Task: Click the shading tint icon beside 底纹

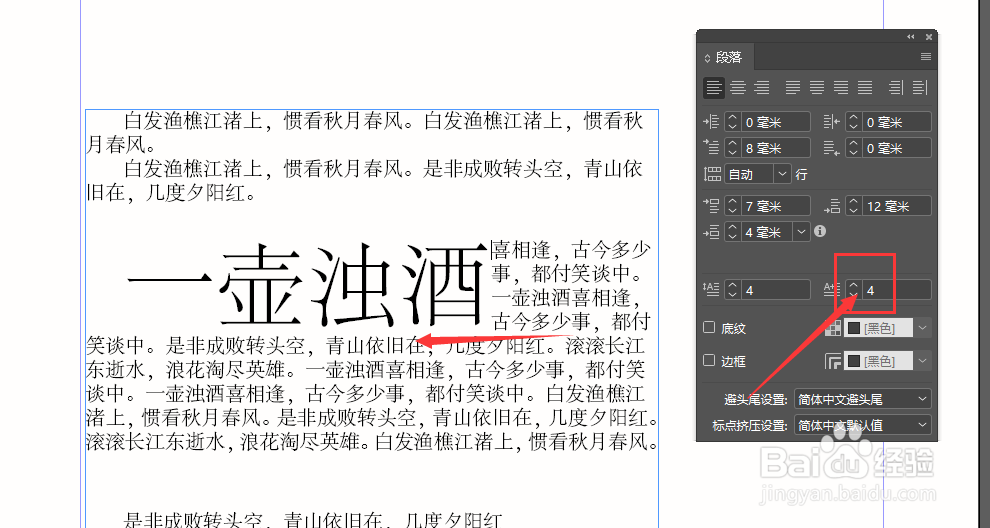Action: point(833,328)
